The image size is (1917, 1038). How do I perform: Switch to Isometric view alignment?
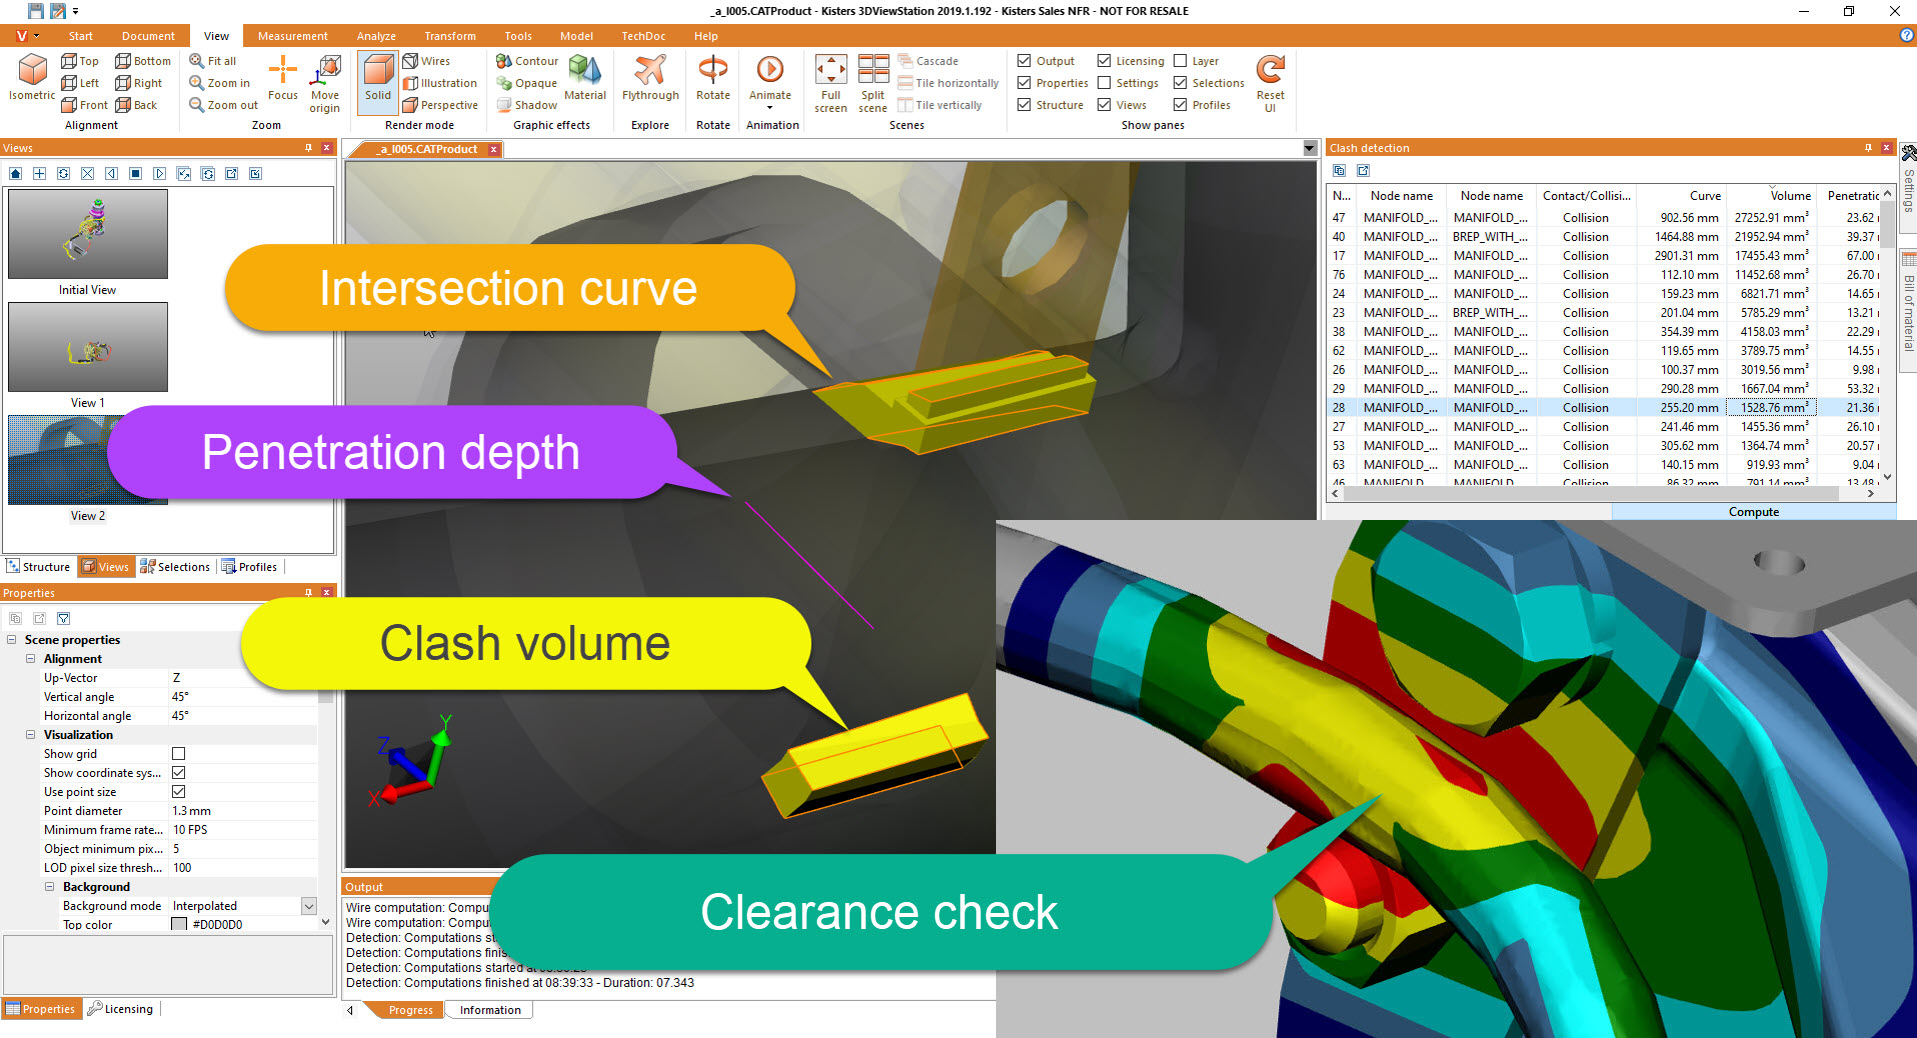coord(32,77)
